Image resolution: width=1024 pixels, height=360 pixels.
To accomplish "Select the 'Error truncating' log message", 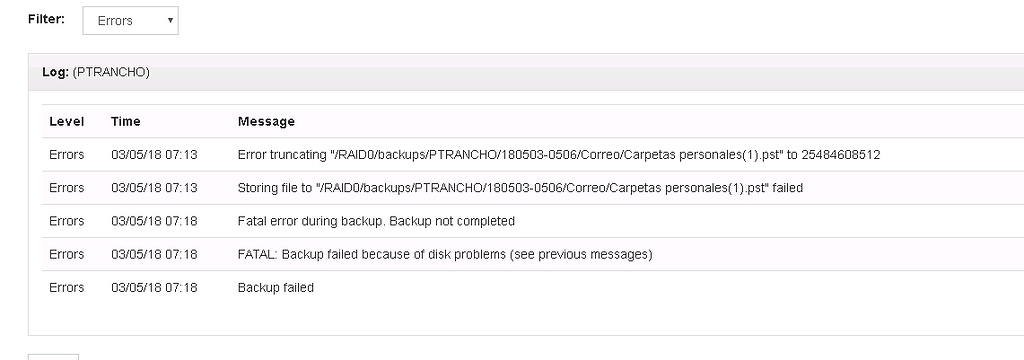I will 558,155.
